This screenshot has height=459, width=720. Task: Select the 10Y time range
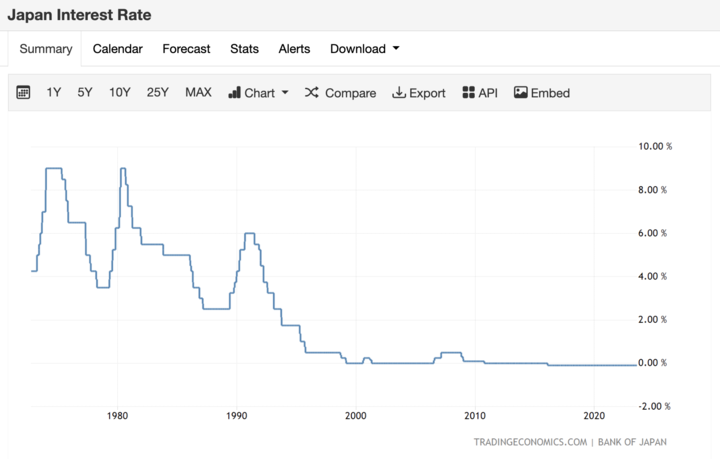tap(119, 93)
